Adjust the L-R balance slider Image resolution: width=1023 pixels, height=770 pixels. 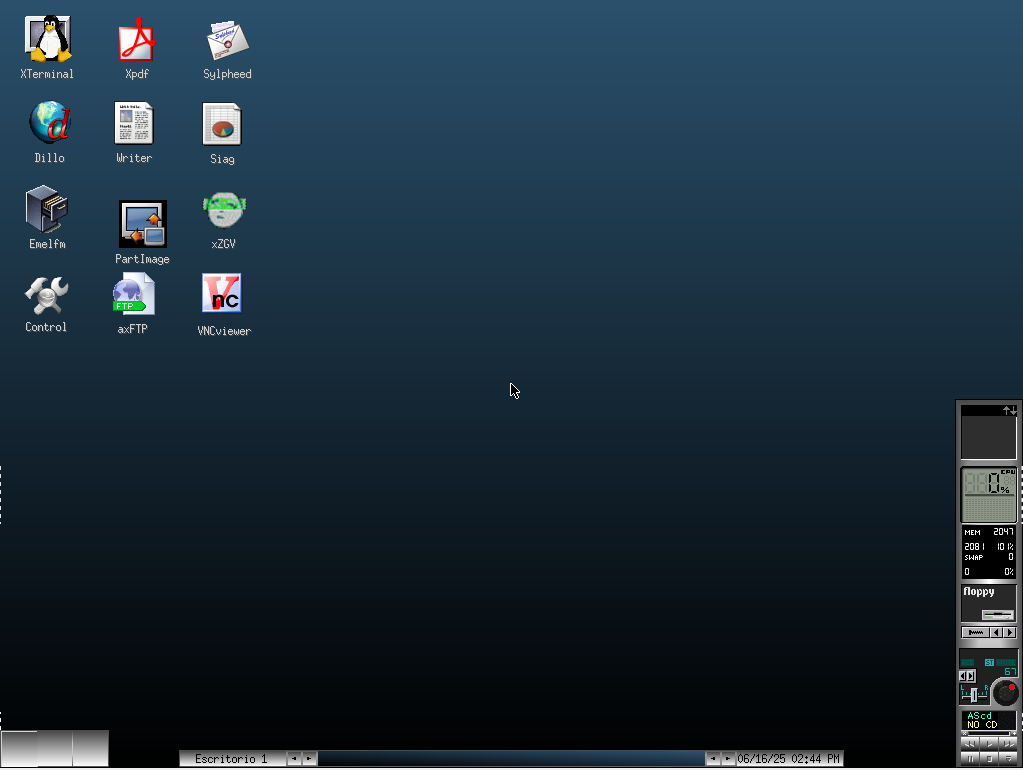(x=974, y=695)
